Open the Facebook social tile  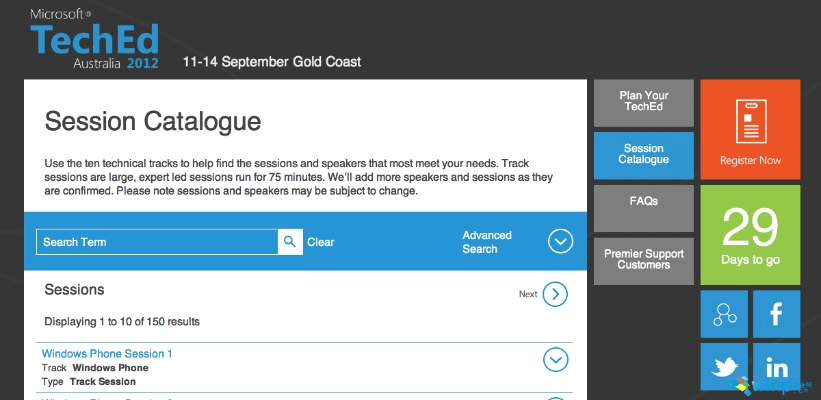tap(776, 314)
